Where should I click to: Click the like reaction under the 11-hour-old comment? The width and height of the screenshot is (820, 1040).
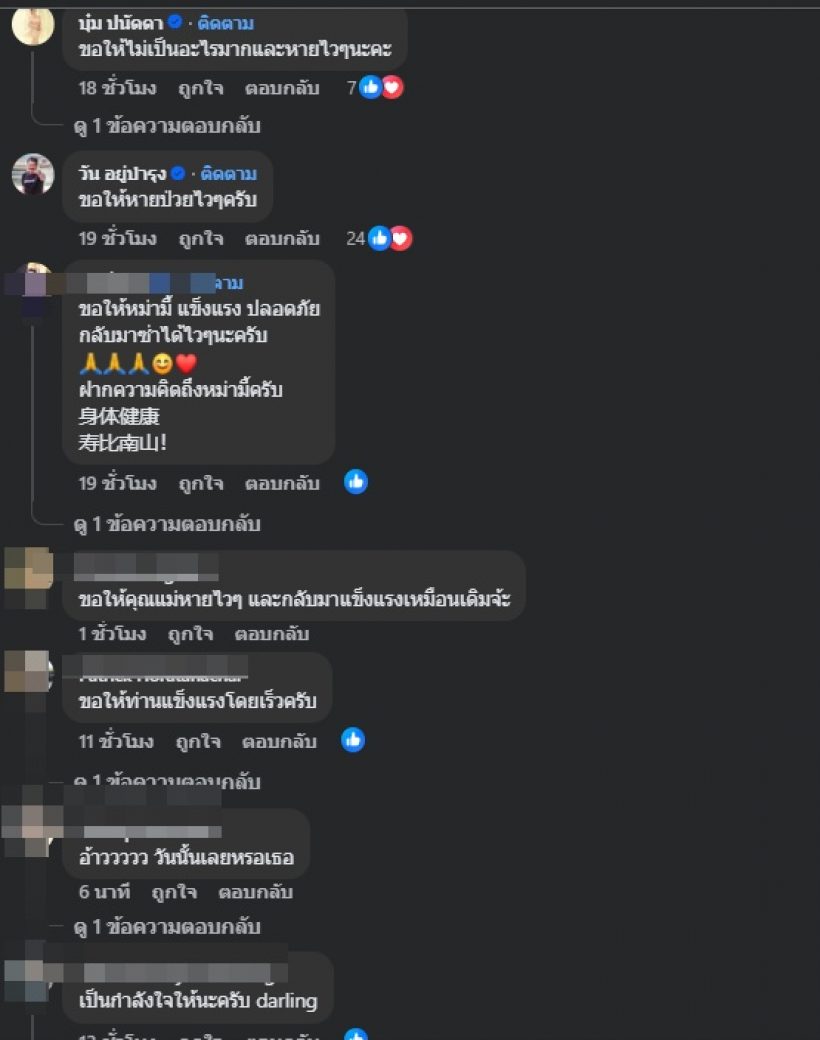click(x=353, y=740)
